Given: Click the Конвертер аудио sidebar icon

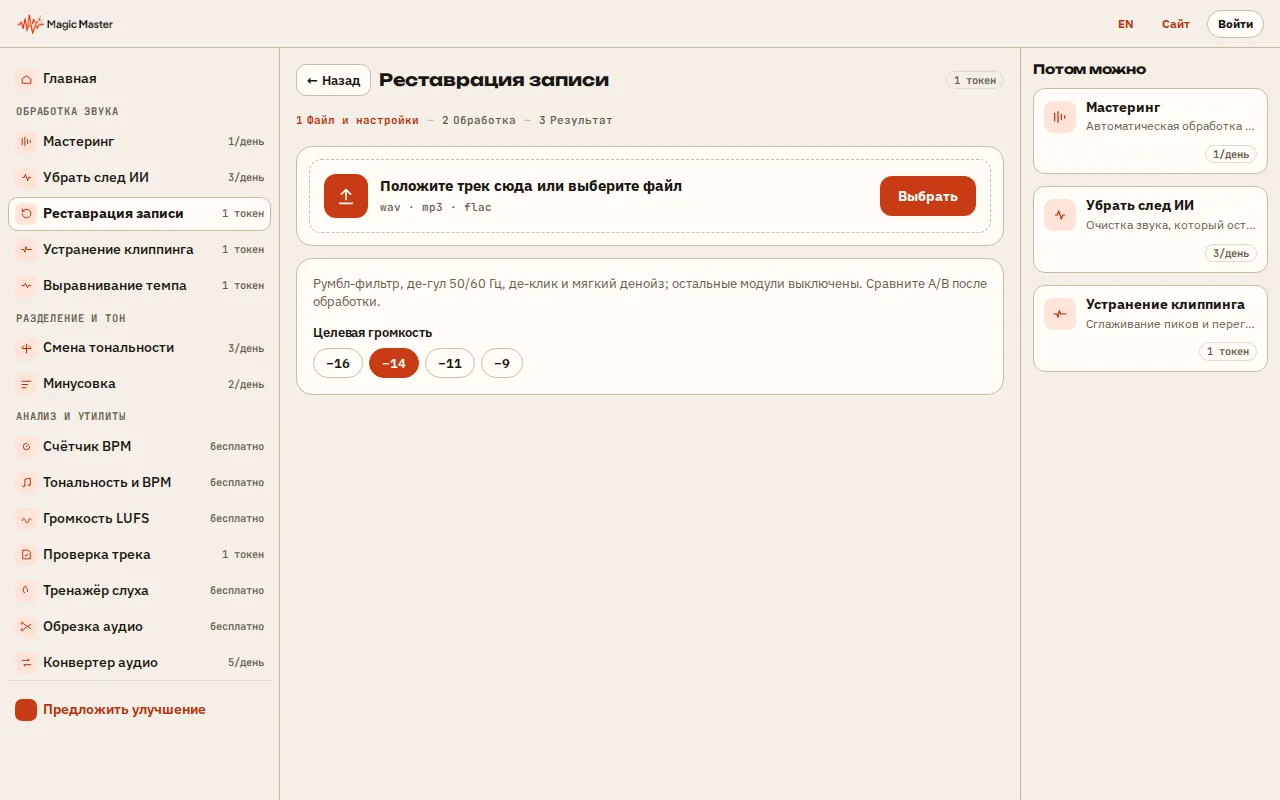Looking at the screenshot, I should coord(26,662).
